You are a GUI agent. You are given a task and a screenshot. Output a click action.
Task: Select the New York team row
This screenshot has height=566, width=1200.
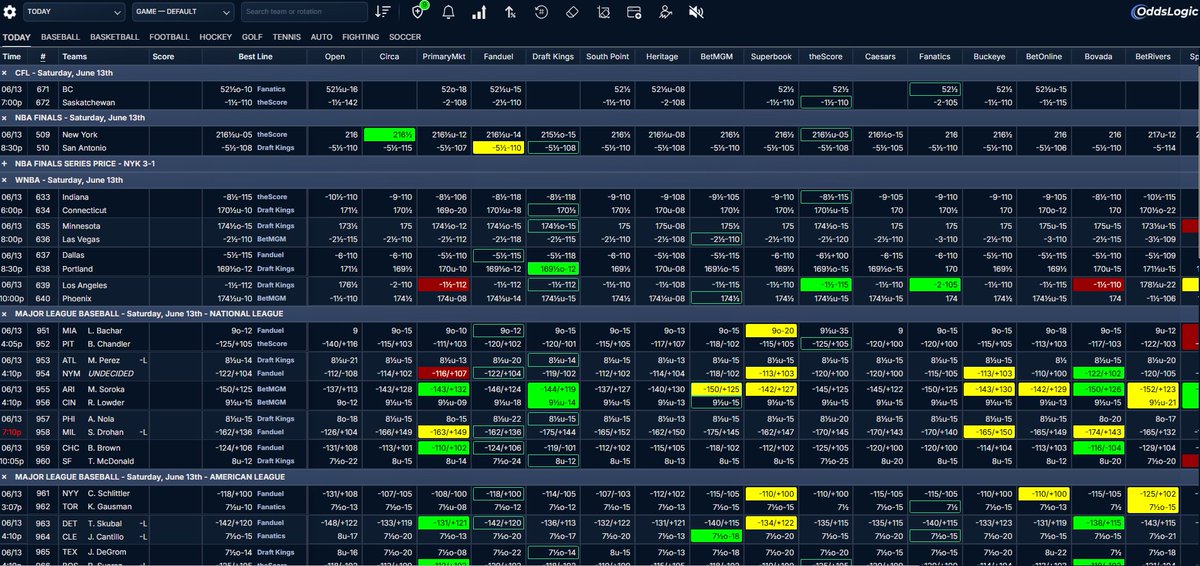[x=82, y=133]
